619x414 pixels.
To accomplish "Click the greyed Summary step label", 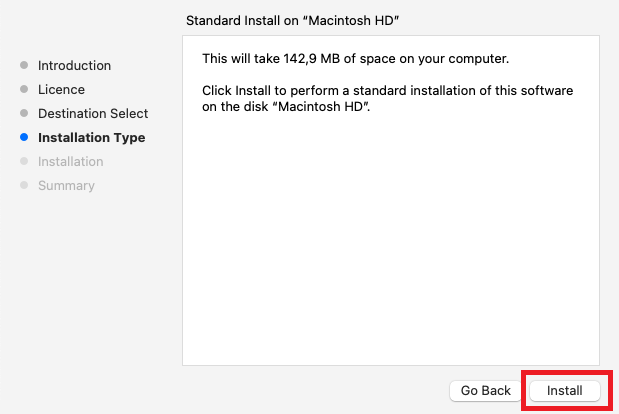I will click(66, 186).
